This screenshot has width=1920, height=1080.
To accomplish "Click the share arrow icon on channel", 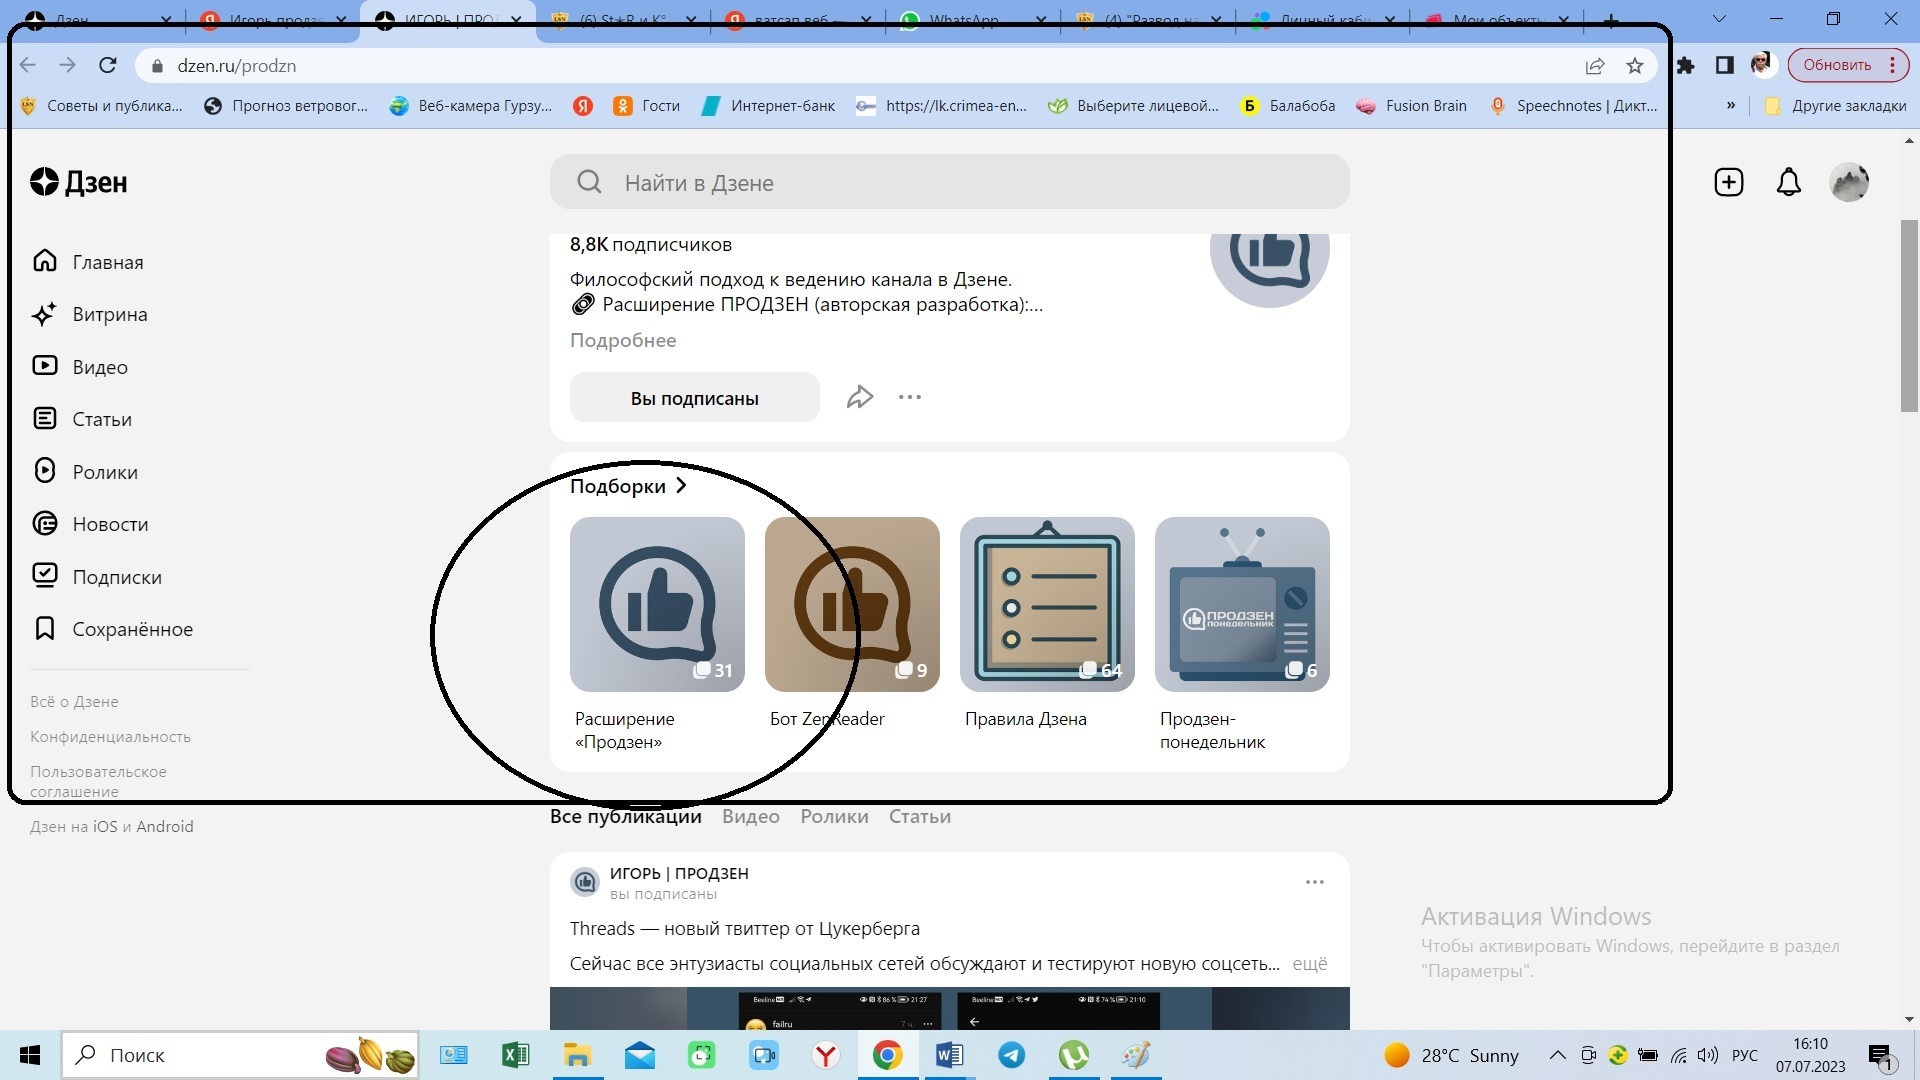I will (x=860, y=397).
